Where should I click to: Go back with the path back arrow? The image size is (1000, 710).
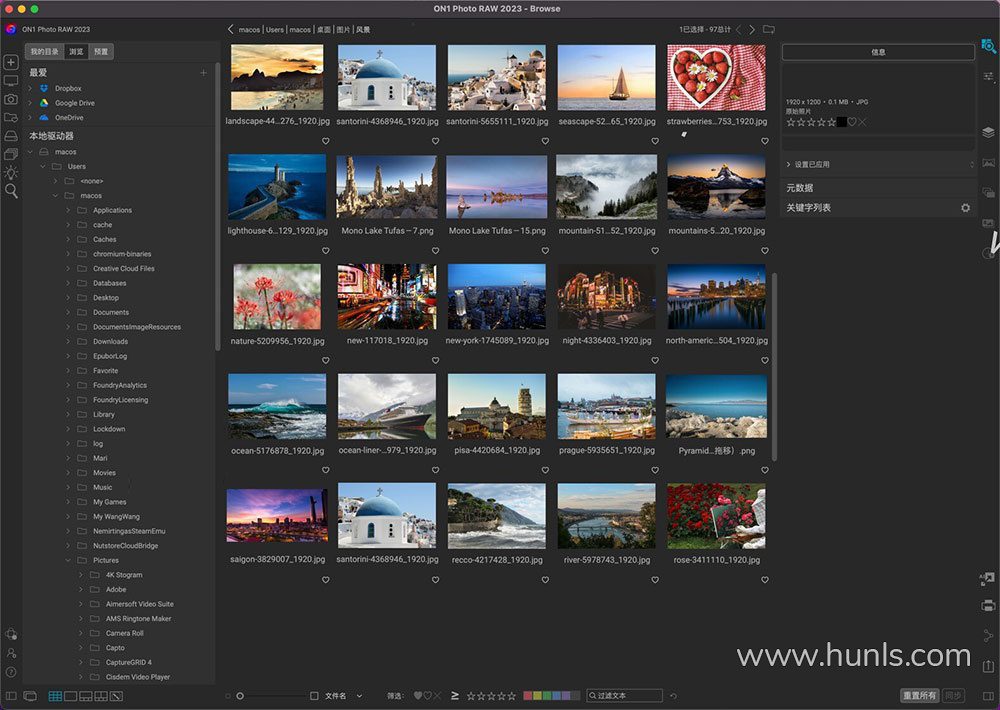click(x=230, y=29)
